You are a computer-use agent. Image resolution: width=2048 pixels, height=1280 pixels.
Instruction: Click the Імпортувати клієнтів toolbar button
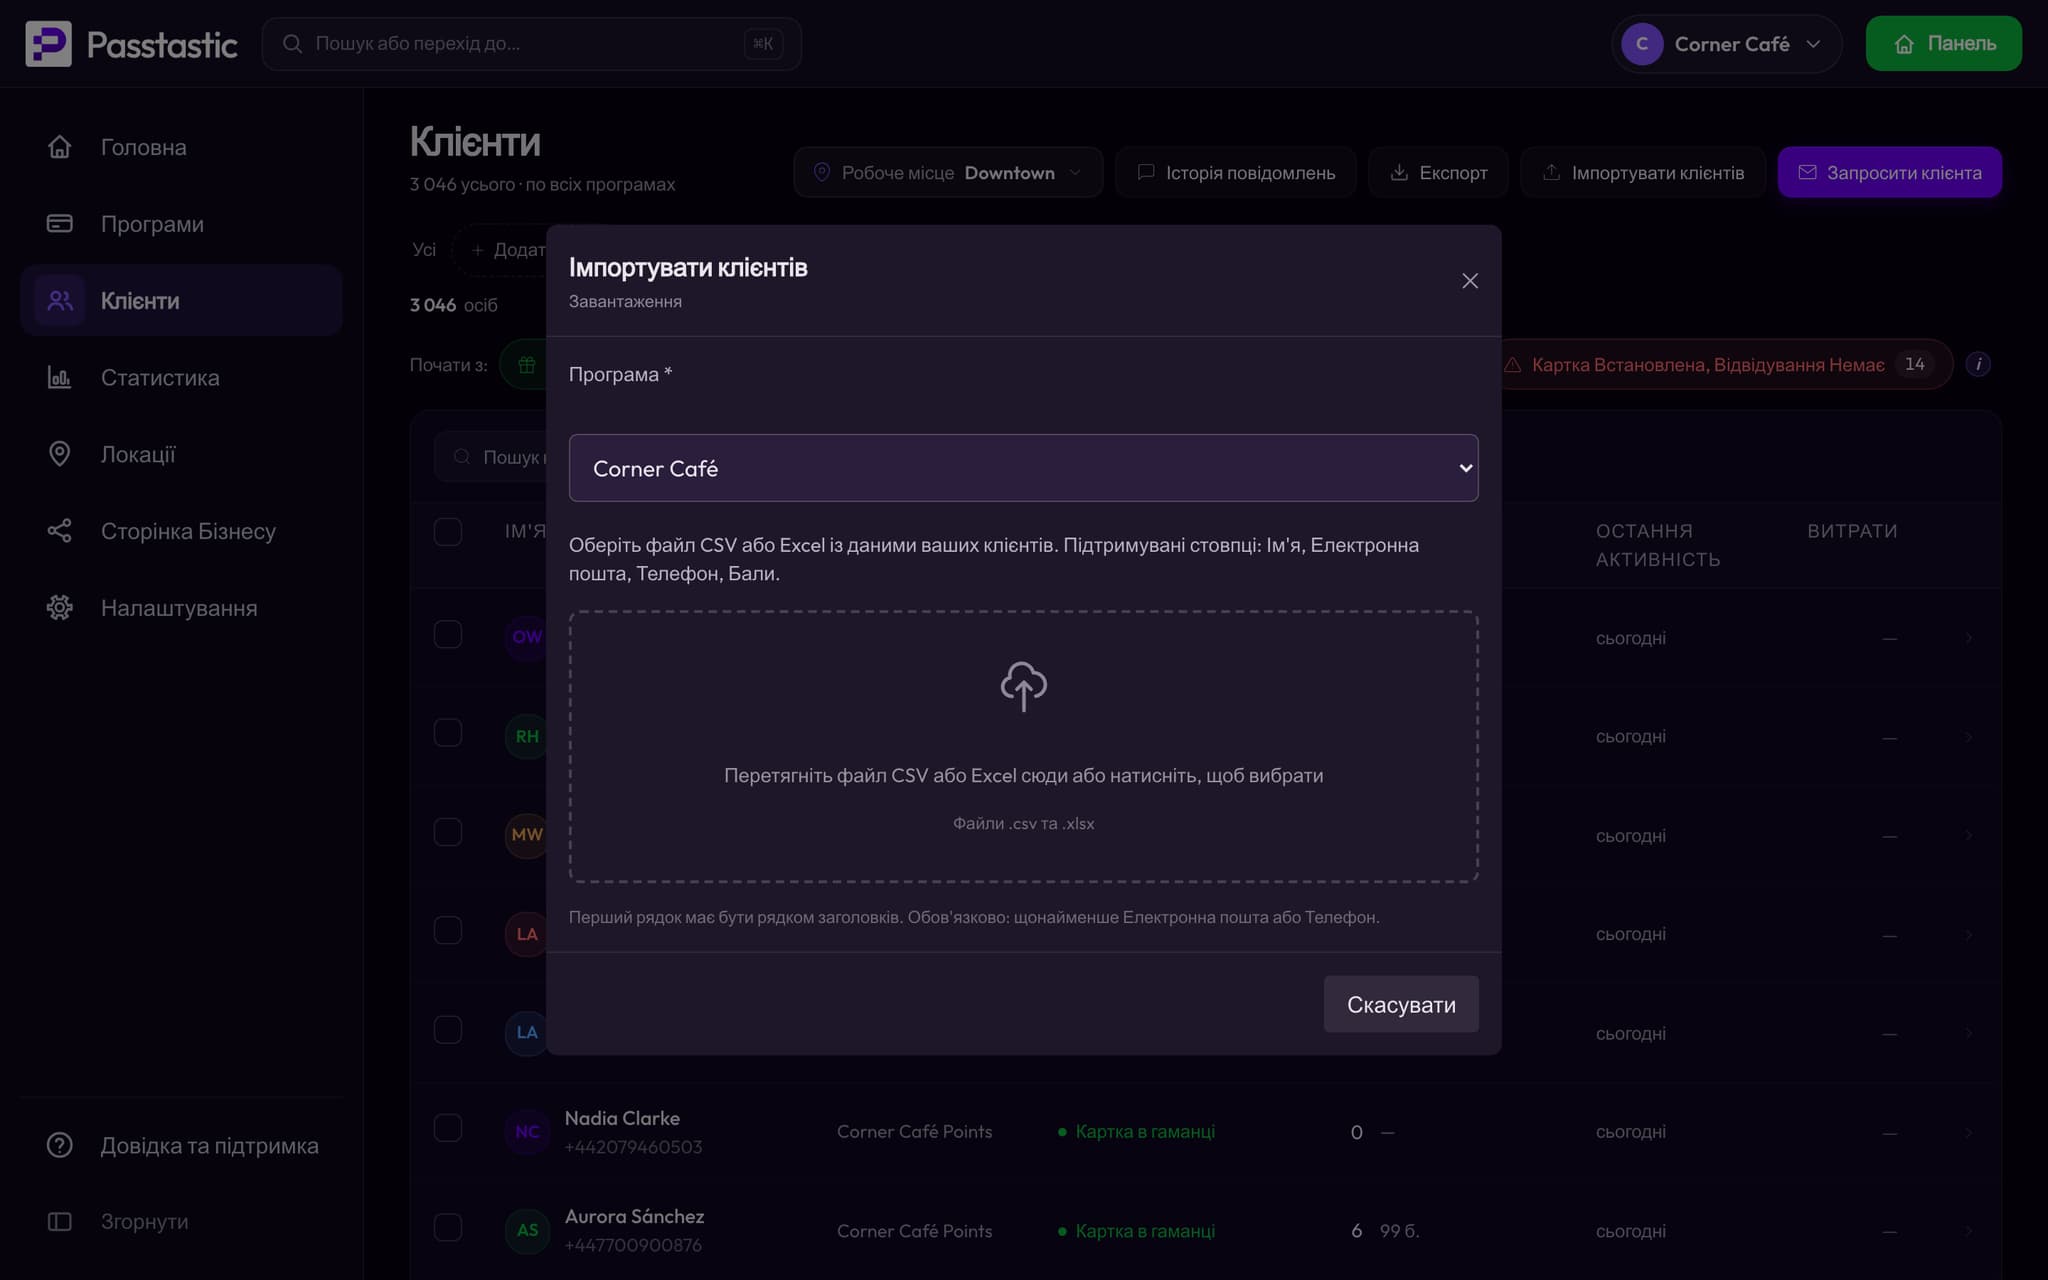click(1642, 172)
